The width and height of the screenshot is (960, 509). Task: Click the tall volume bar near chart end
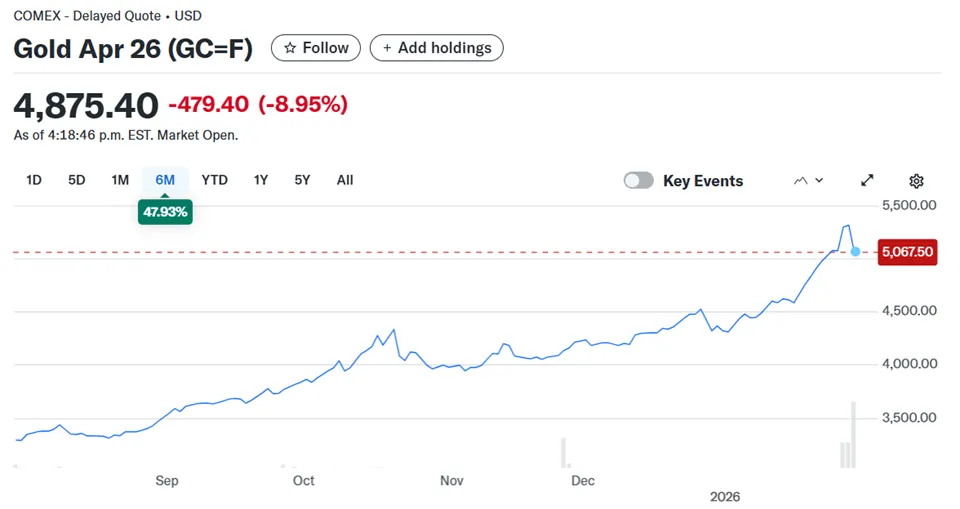[853, 435]
